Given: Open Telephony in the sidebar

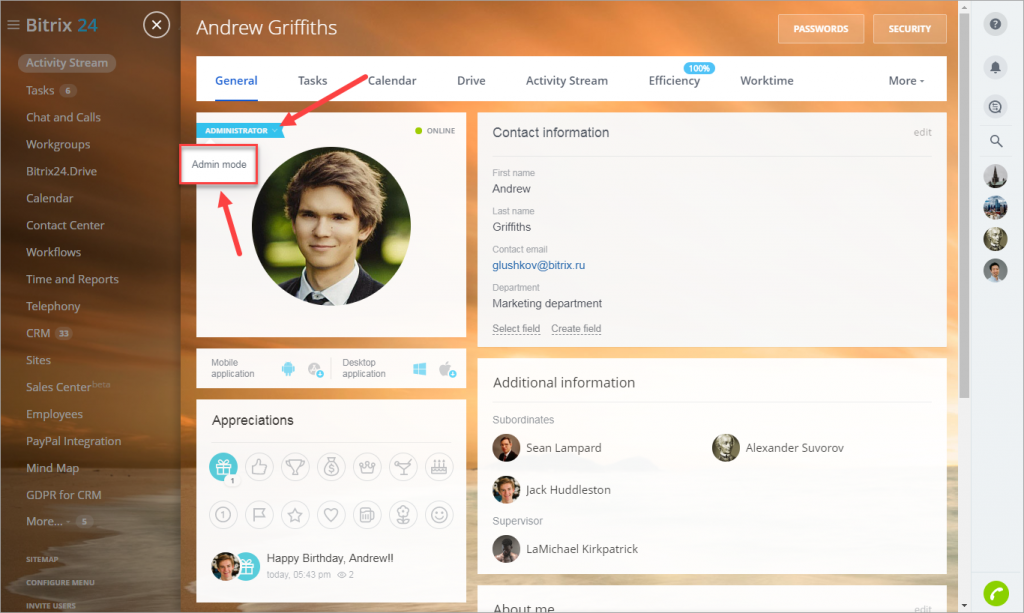Looking at the screenshot, I should [x=53, y=306].
